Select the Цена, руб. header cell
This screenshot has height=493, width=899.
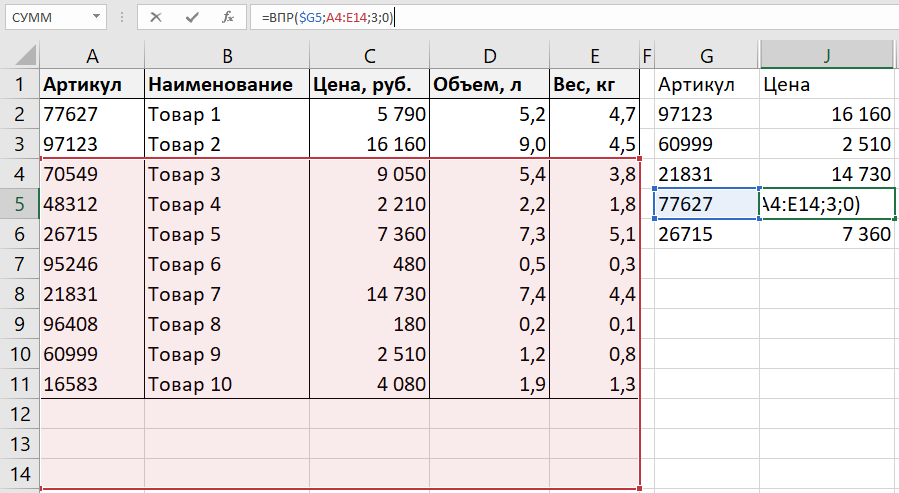pyautogui.click(x=369, y=85)
